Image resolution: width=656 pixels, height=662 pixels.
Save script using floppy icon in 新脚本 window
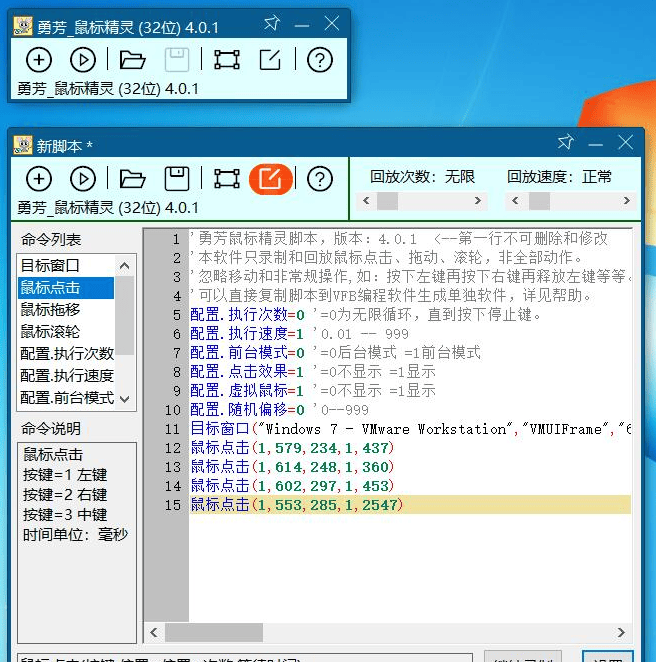click(x=177, y=179)
